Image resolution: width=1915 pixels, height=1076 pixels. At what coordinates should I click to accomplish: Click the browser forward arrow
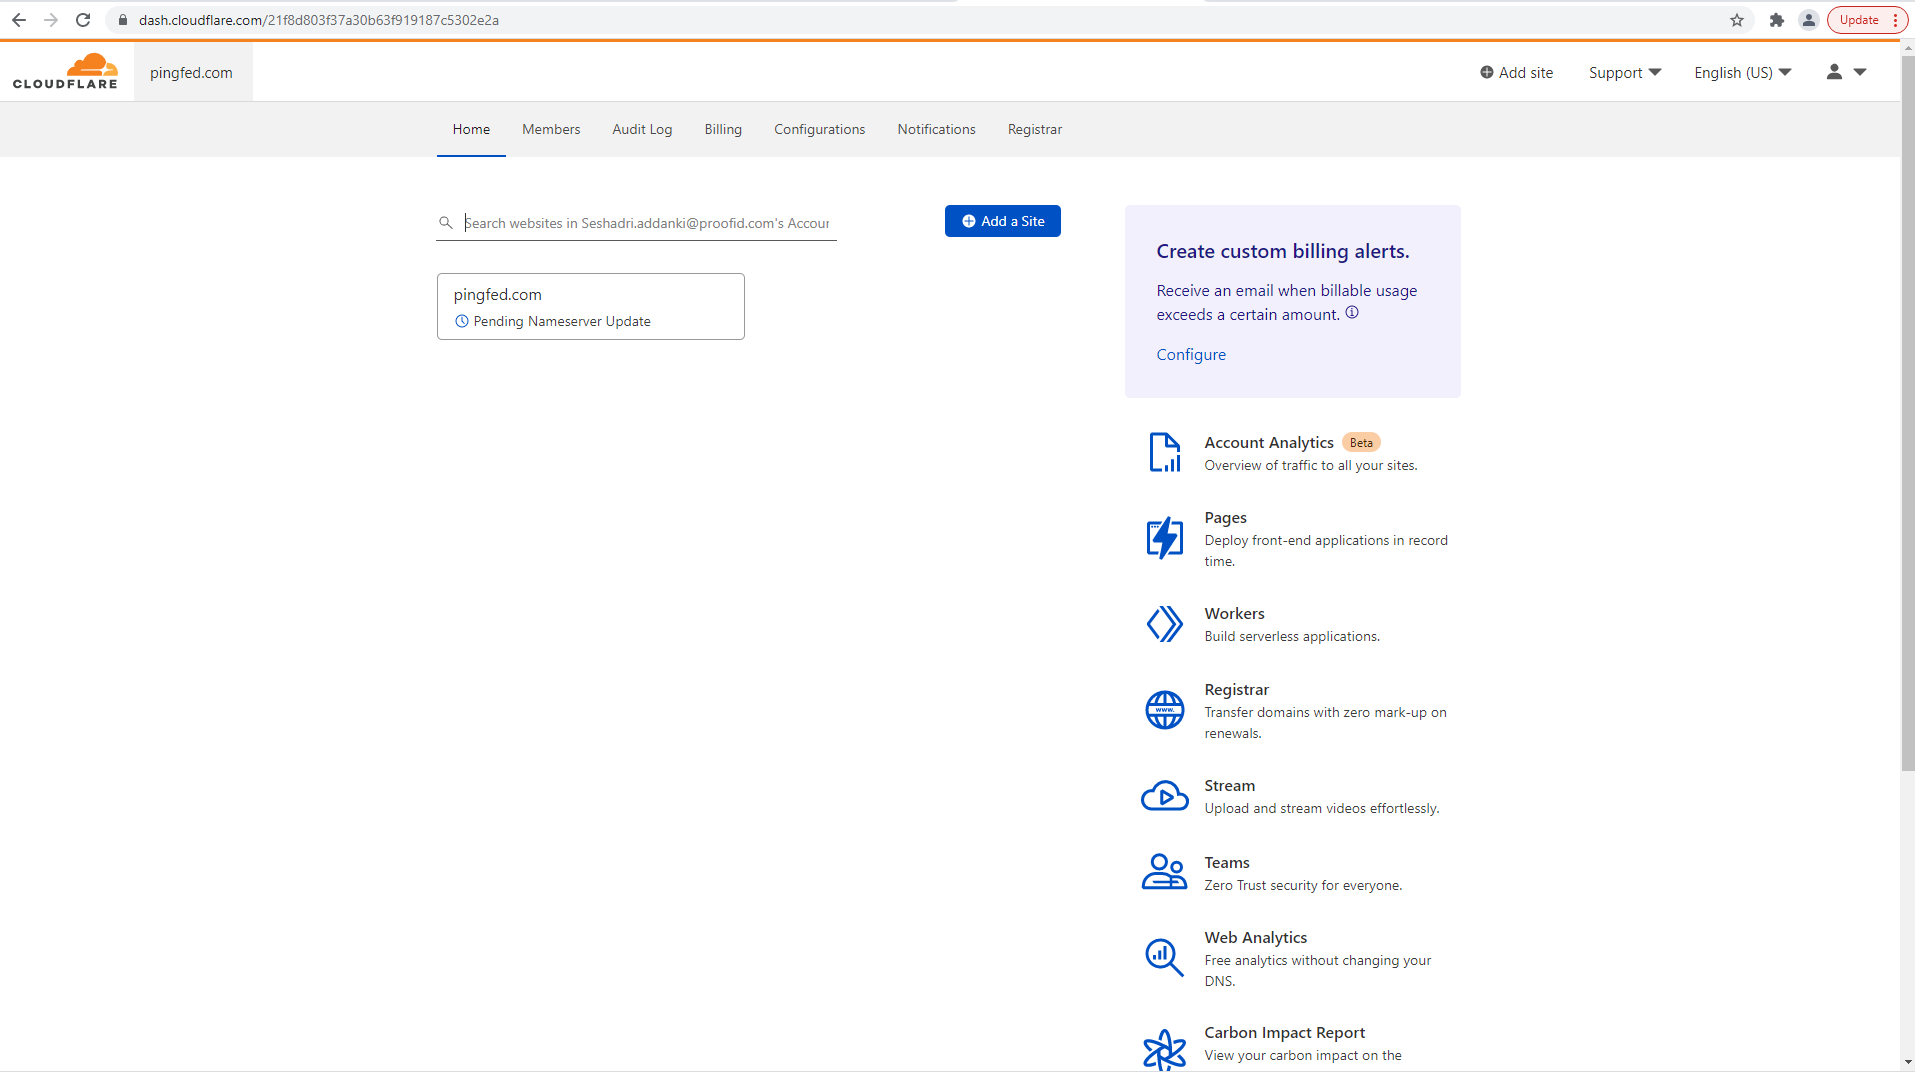pos(51,20)
